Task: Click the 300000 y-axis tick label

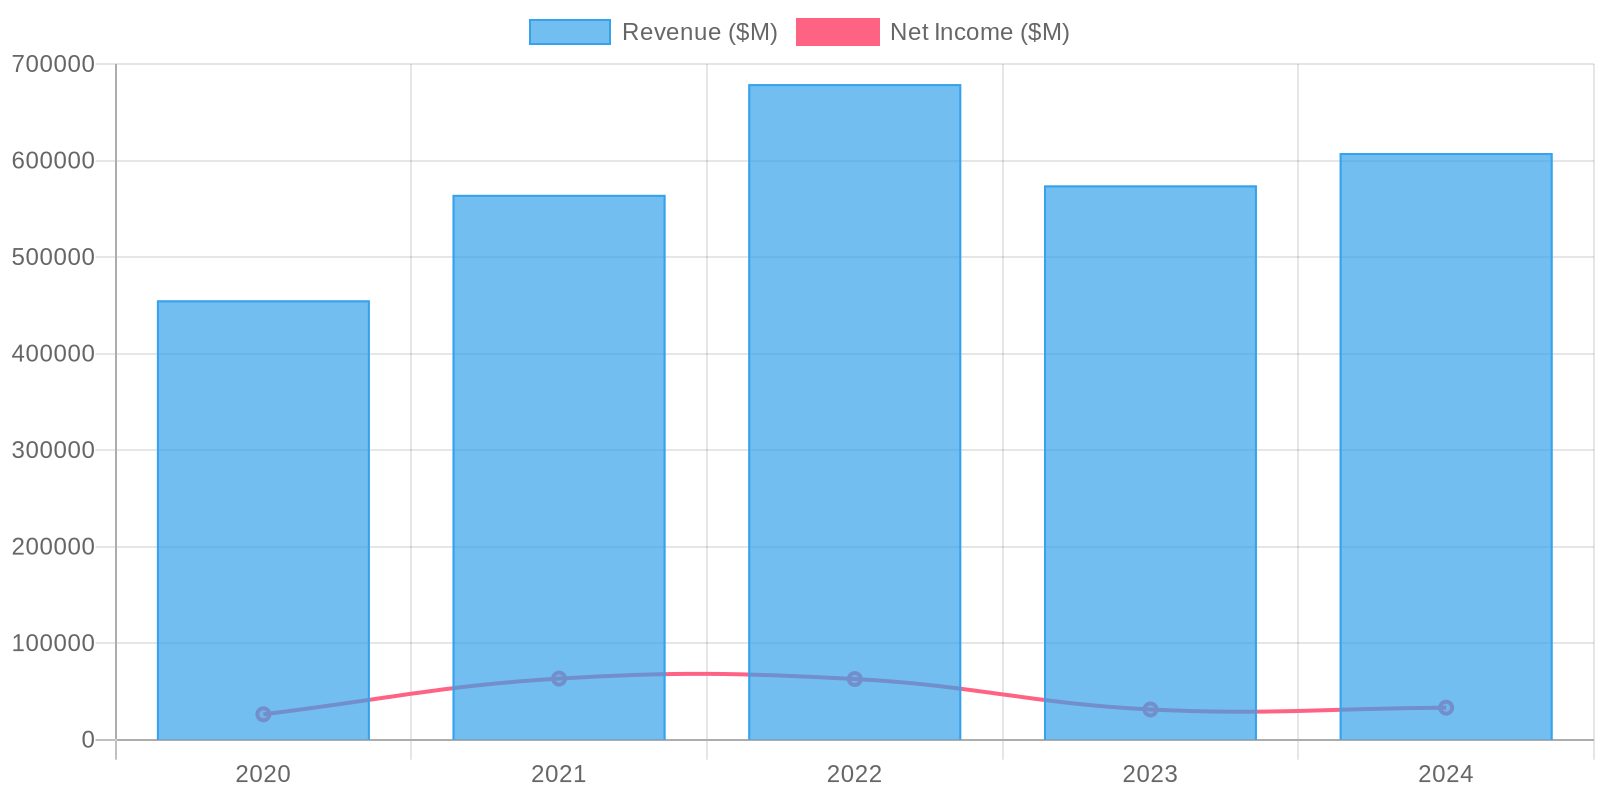Action: point(53,450)
